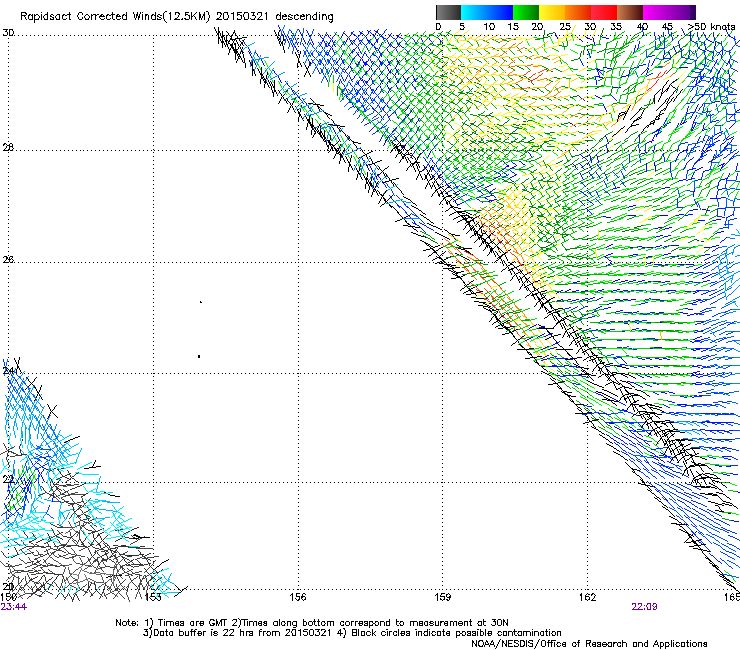Click the longitude label '156'
This screenshot has height=650, width=740.
click(x=298, y=597)
